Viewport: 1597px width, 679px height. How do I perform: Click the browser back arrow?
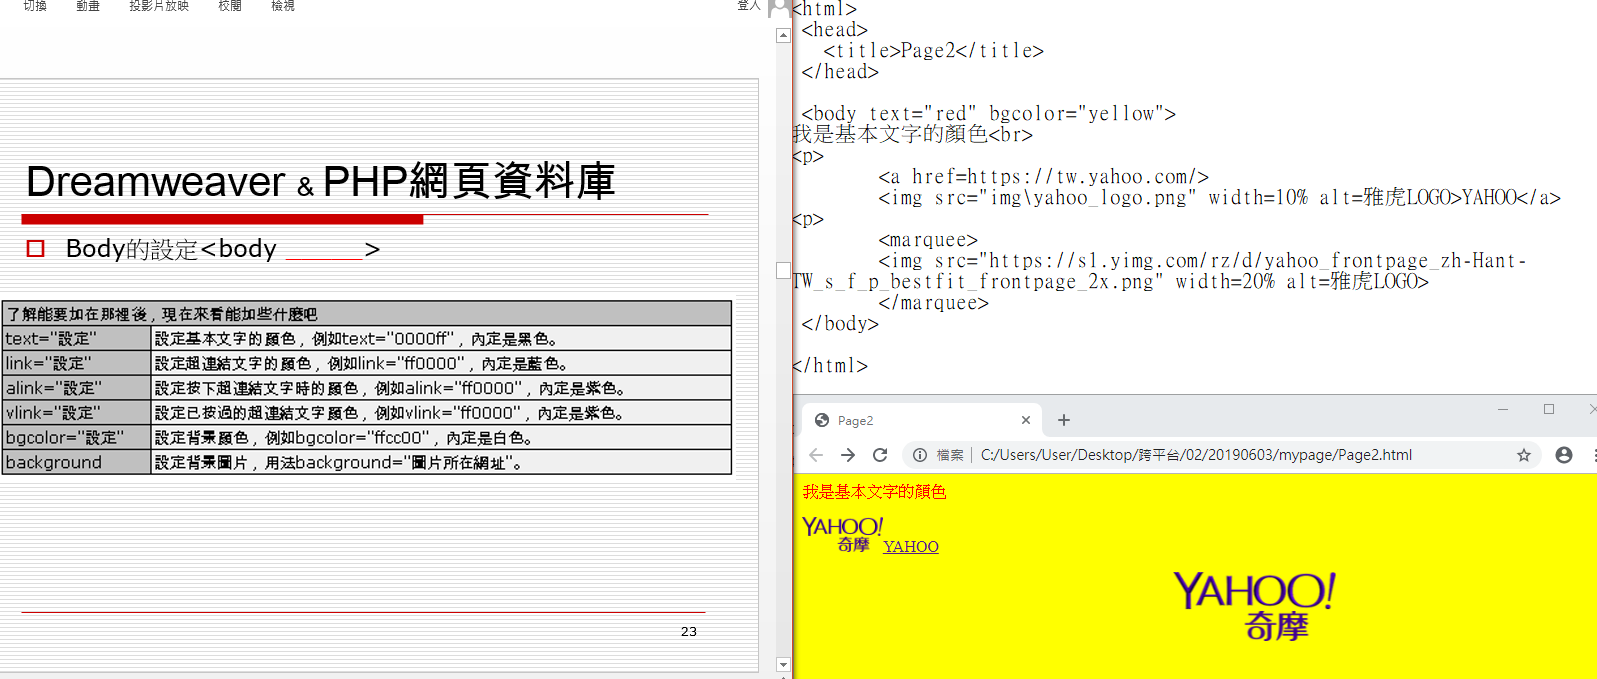pyautogui.click(x=816, y=455)
